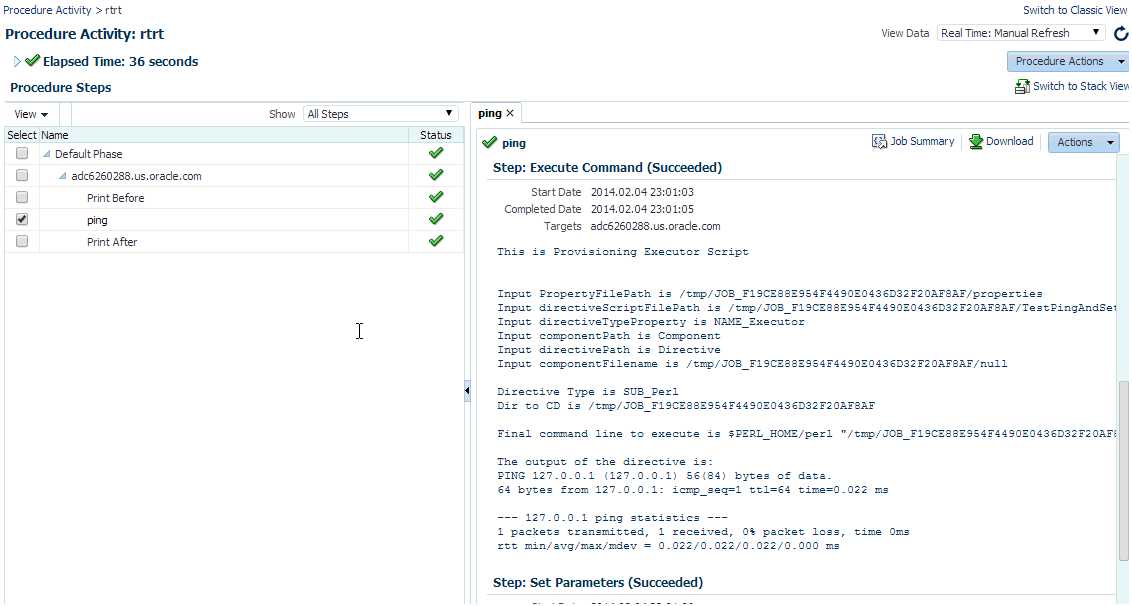Open the Real Time: Manual Refresh dropdown
This screenshot has width=1132, height=606.
click(1021, 33)
